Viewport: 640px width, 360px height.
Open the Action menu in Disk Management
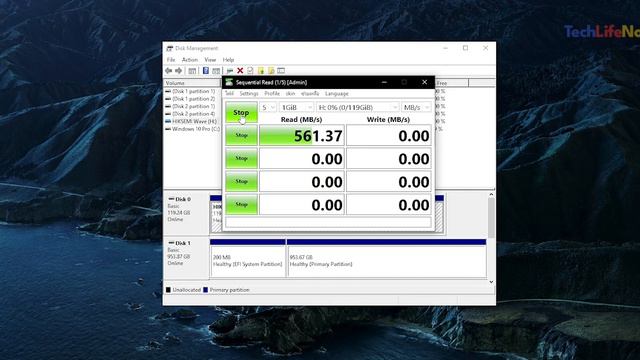(190, 60)
